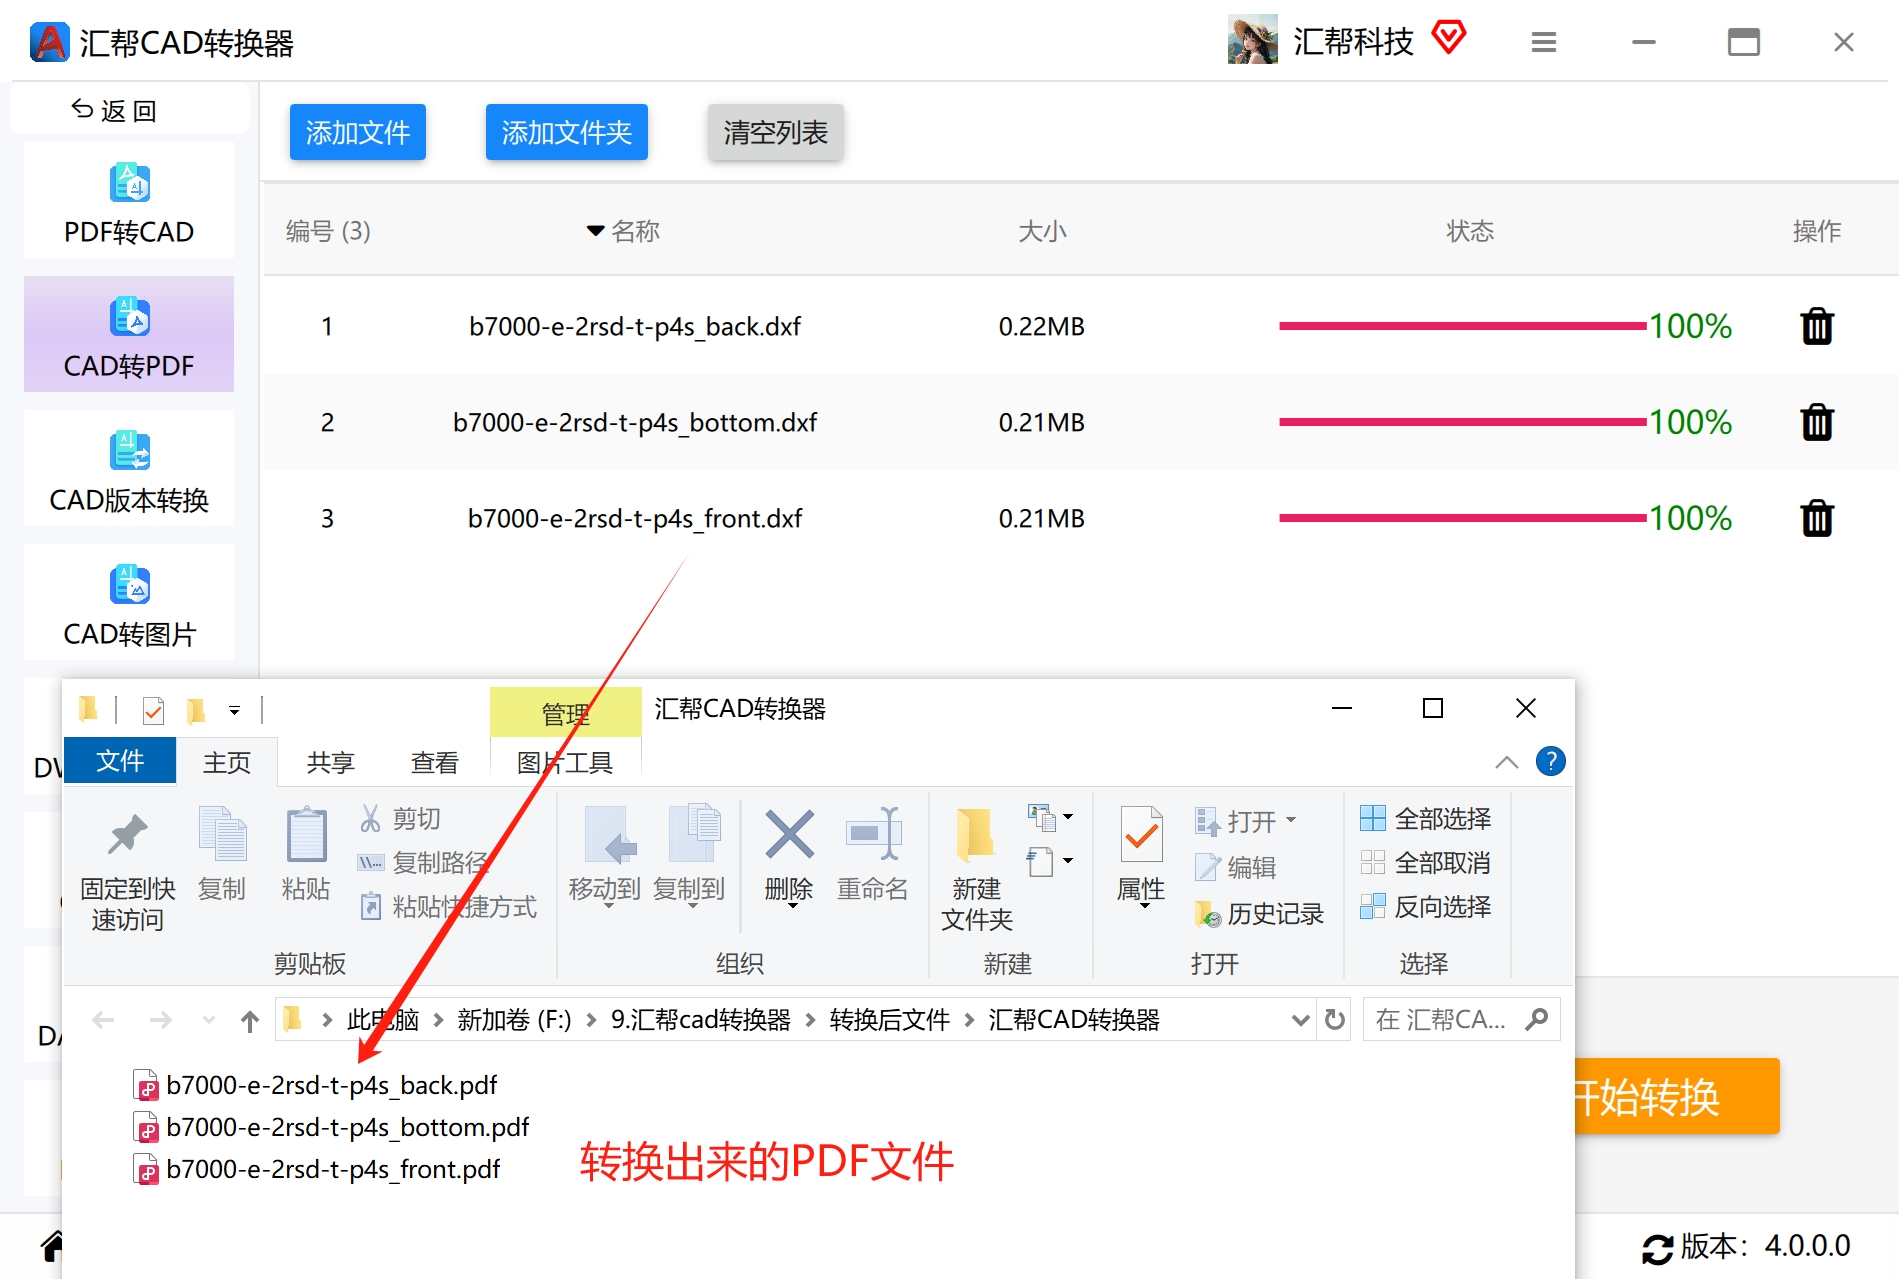The image size is (1899, 1279).
Task: Click the 管理 contextual tab
Action: pos(565,714)
